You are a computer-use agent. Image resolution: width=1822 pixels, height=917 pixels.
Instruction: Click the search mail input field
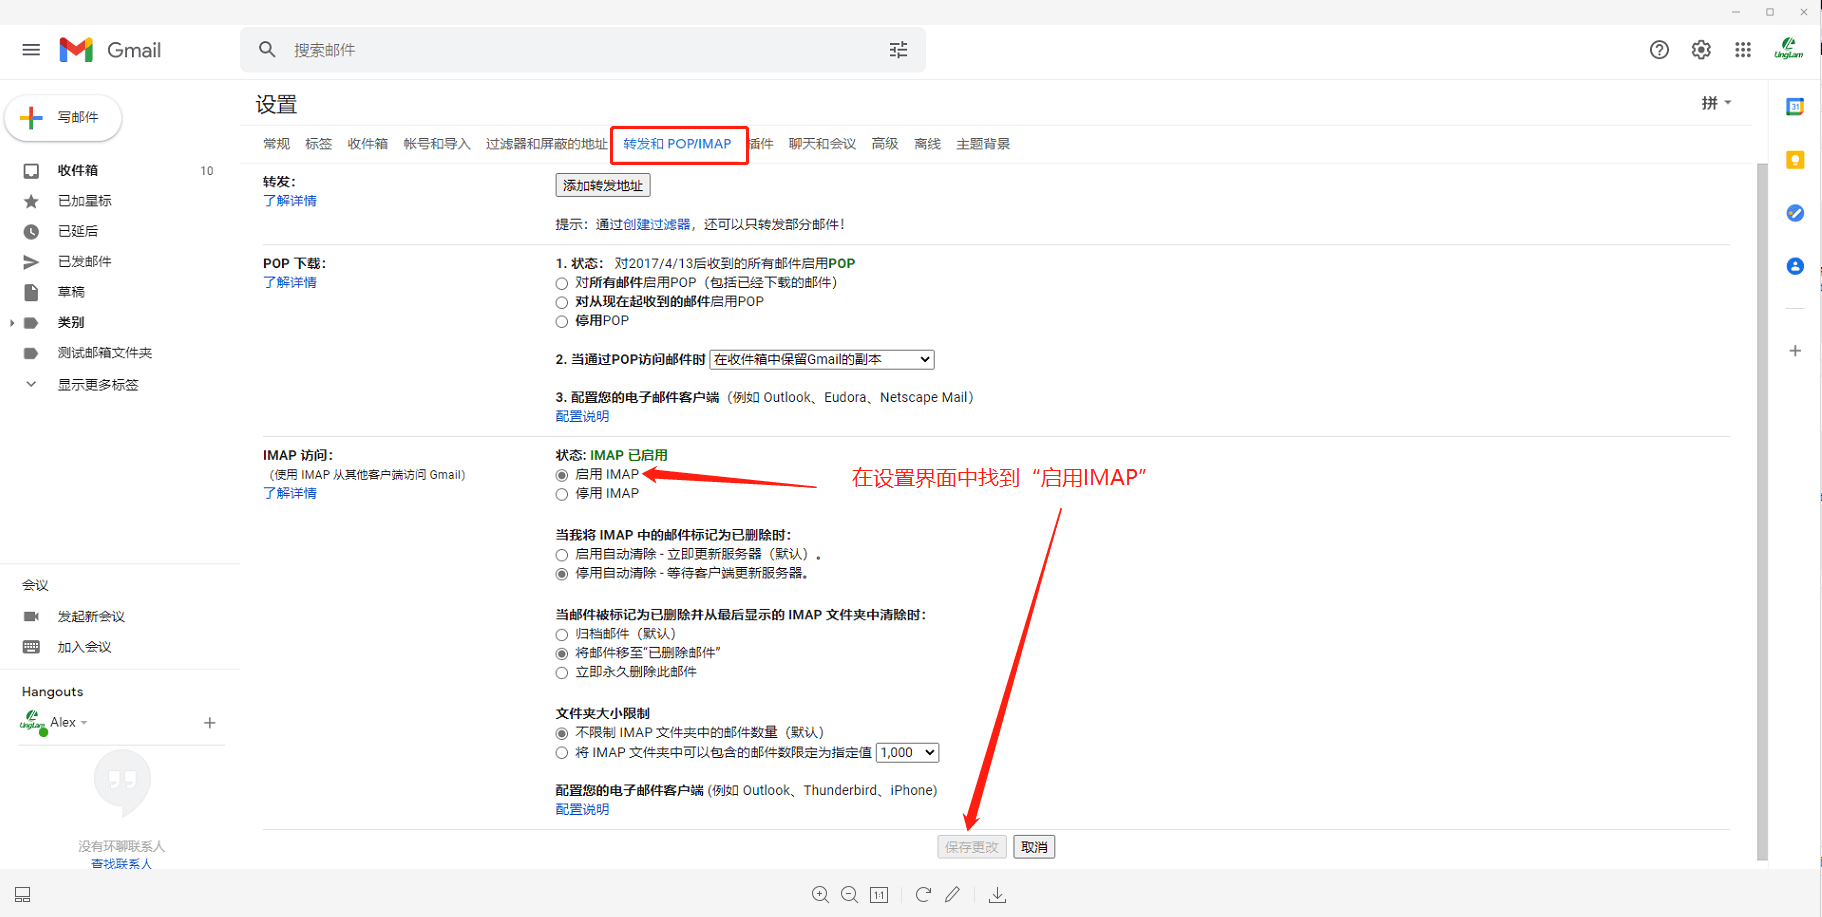580,50
